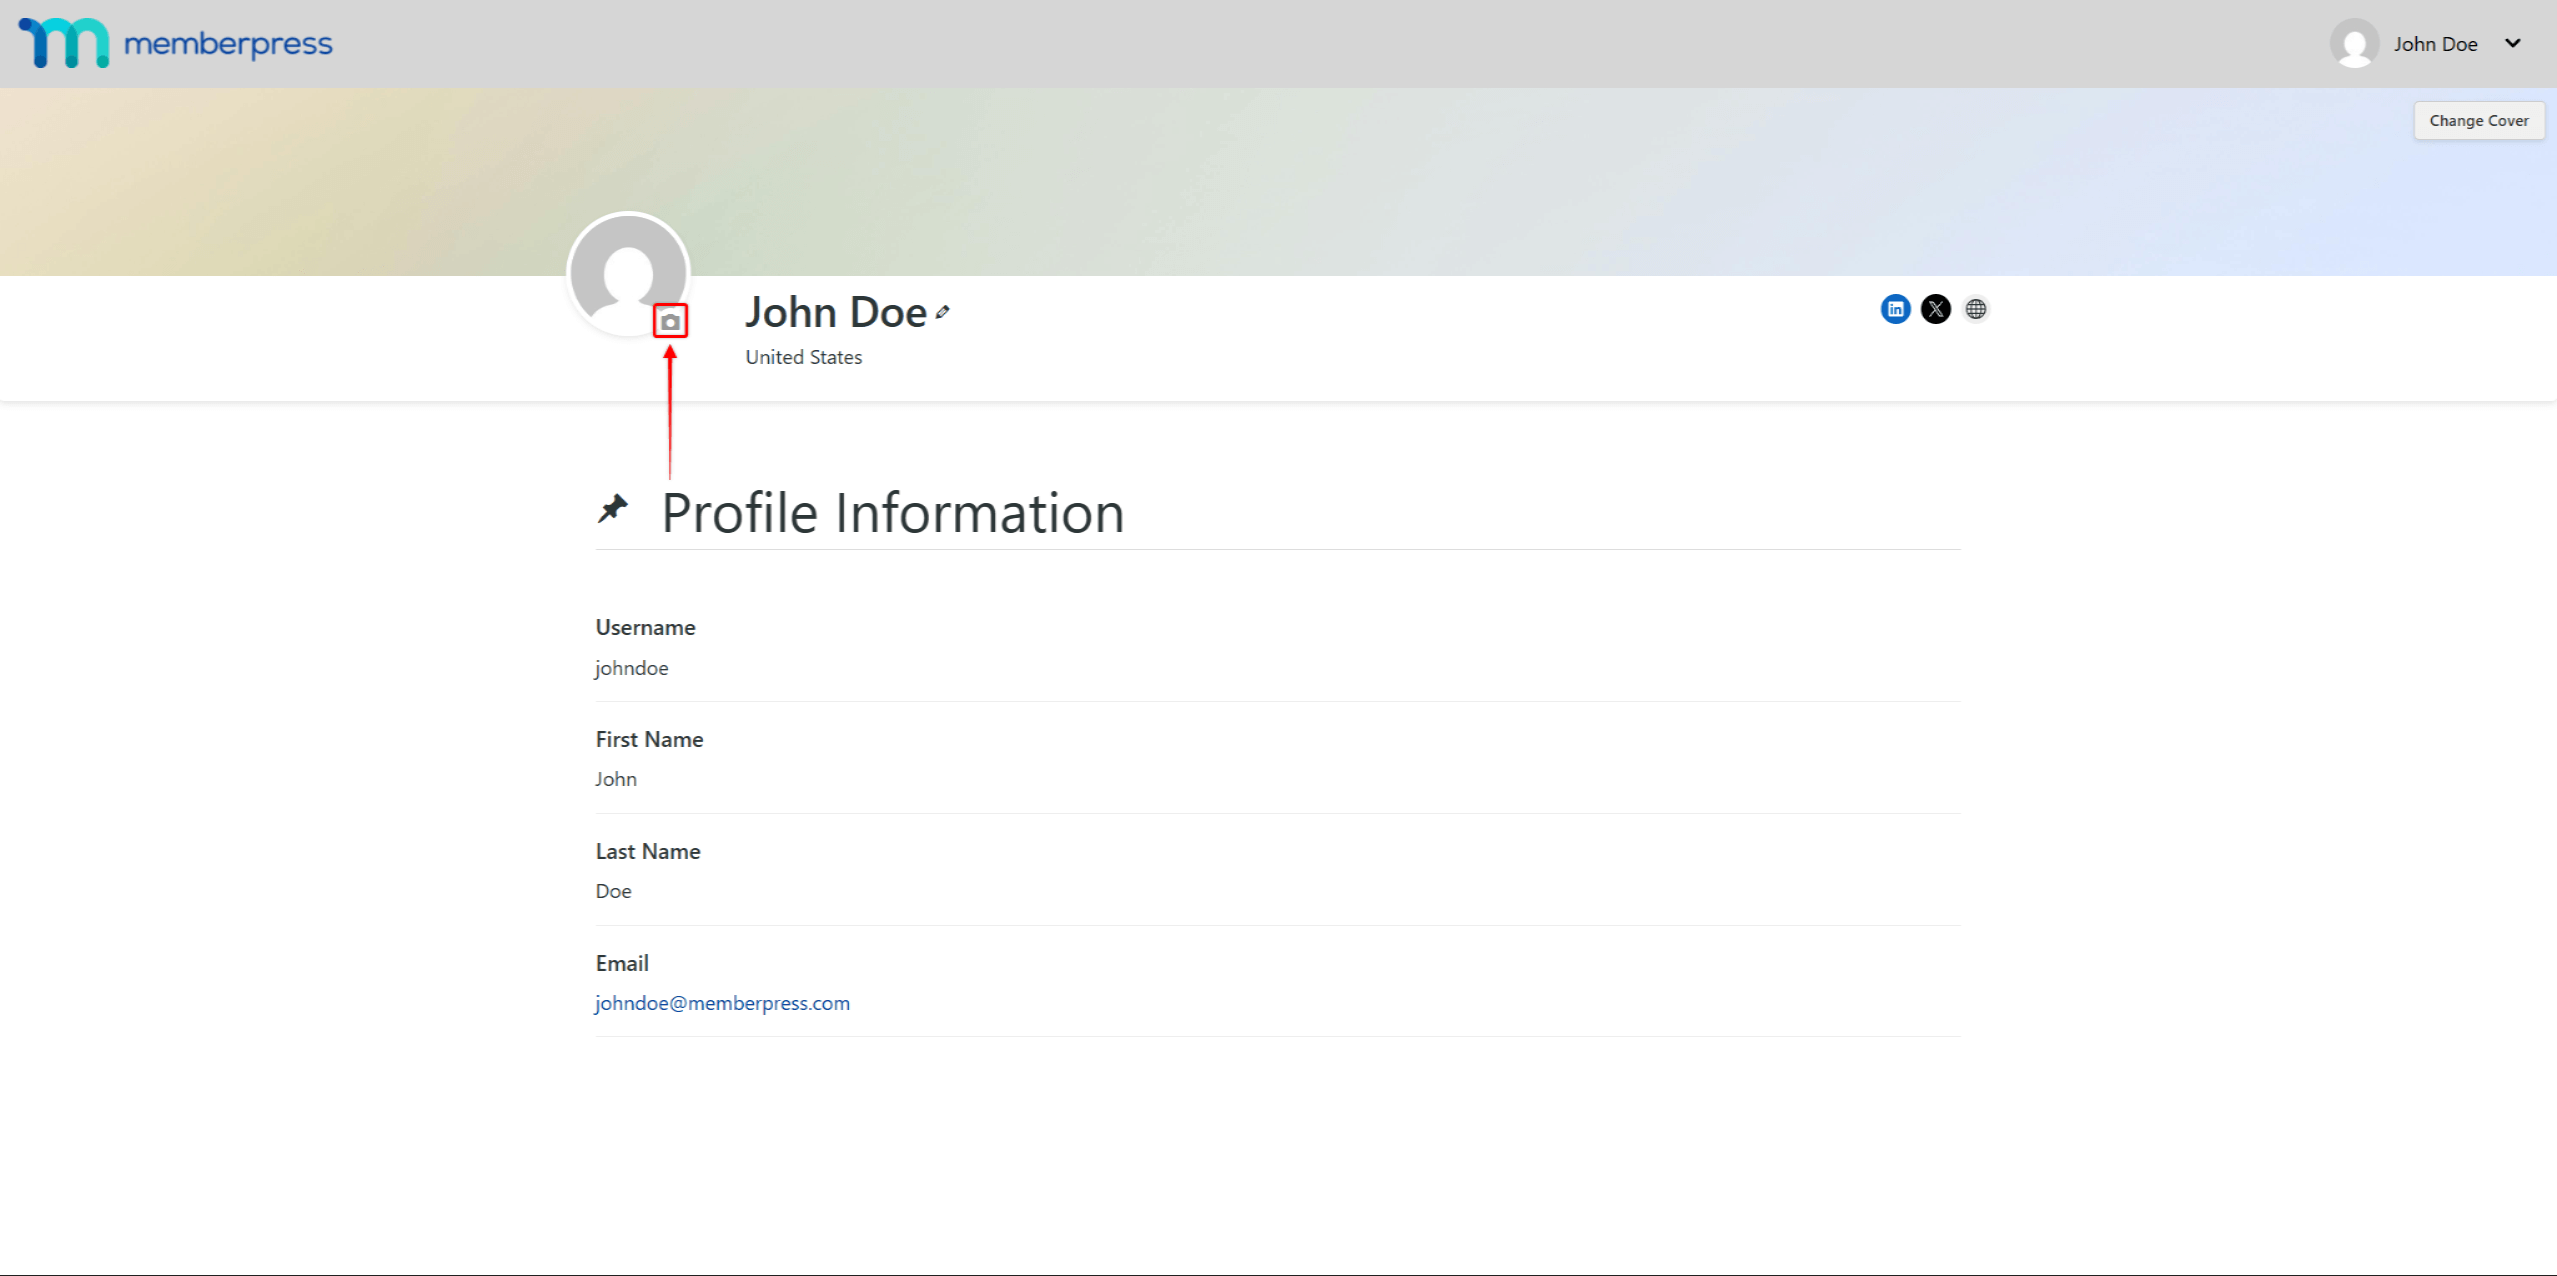Click the small header avatar icon
This screenshot has height=1276, width=2557.
pyautogui.click(x=2354, y=44)
